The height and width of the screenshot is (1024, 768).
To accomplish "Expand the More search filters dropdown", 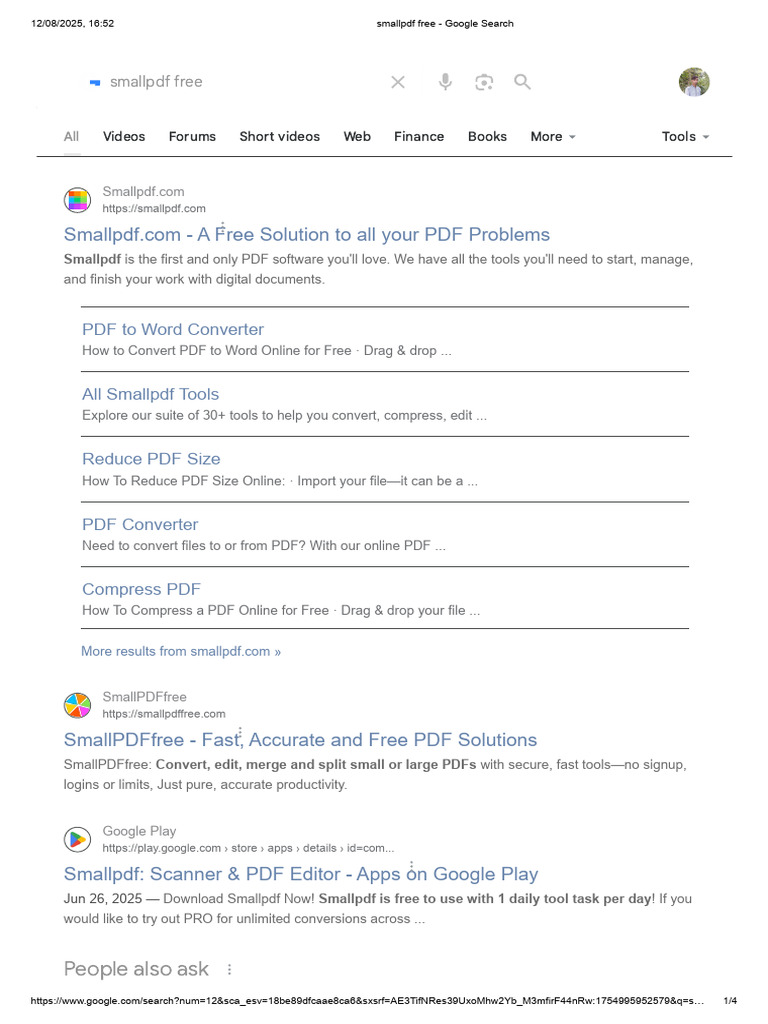I will 552,137.
